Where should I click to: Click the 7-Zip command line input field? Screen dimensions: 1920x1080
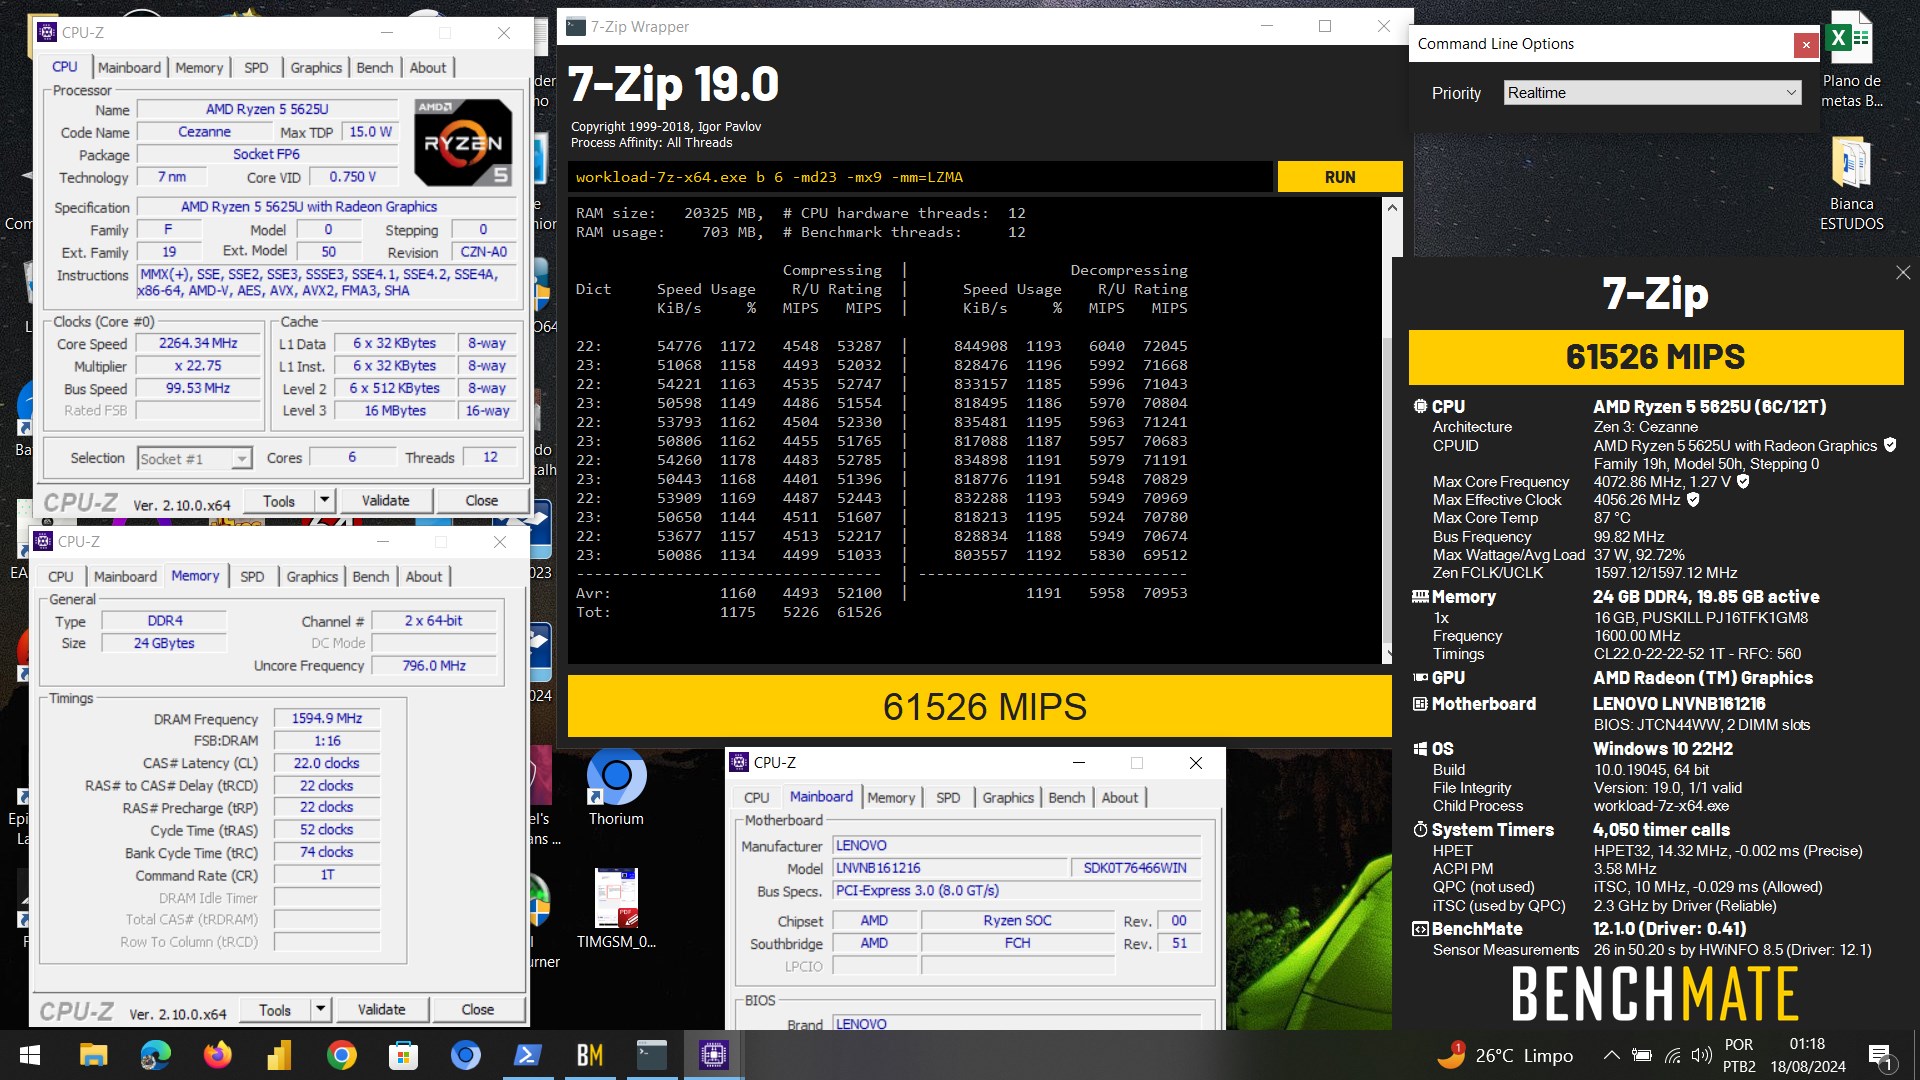point(921,177)
